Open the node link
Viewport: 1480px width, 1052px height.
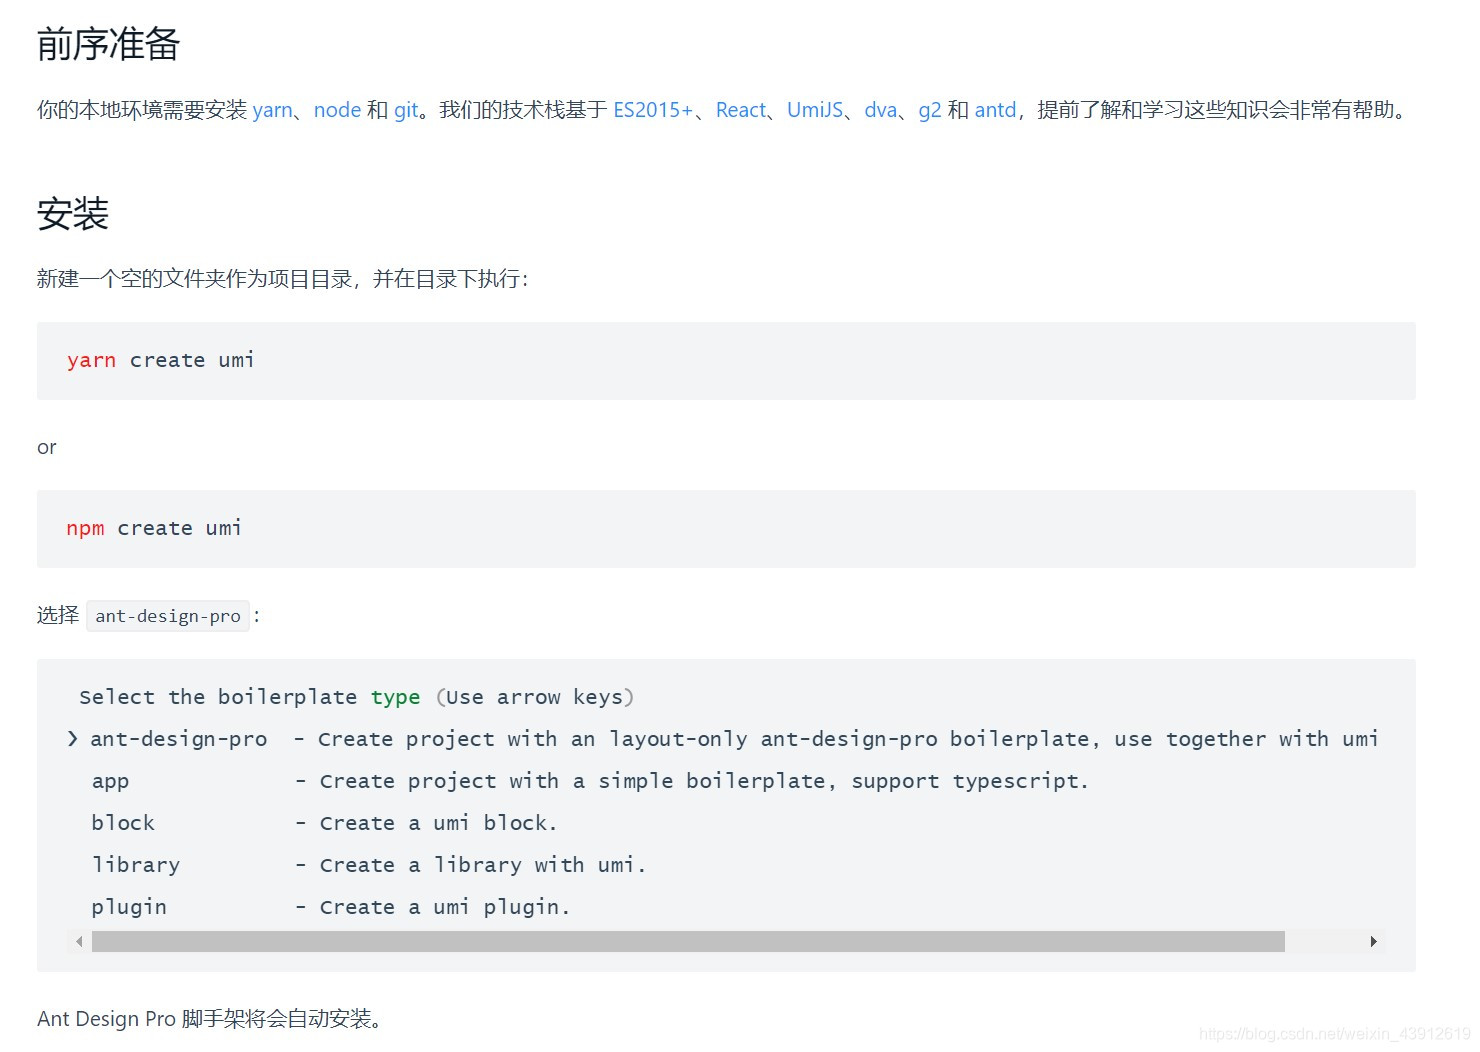coord(337,110)
